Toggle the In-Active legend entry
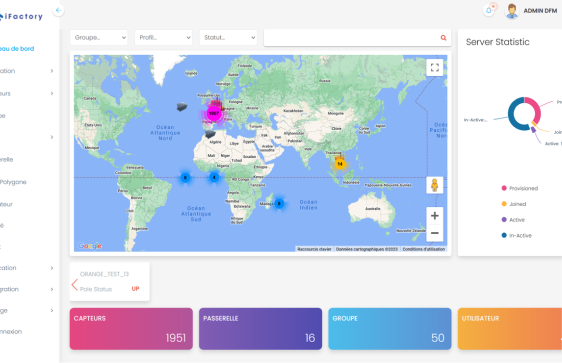 pos(516,235)
